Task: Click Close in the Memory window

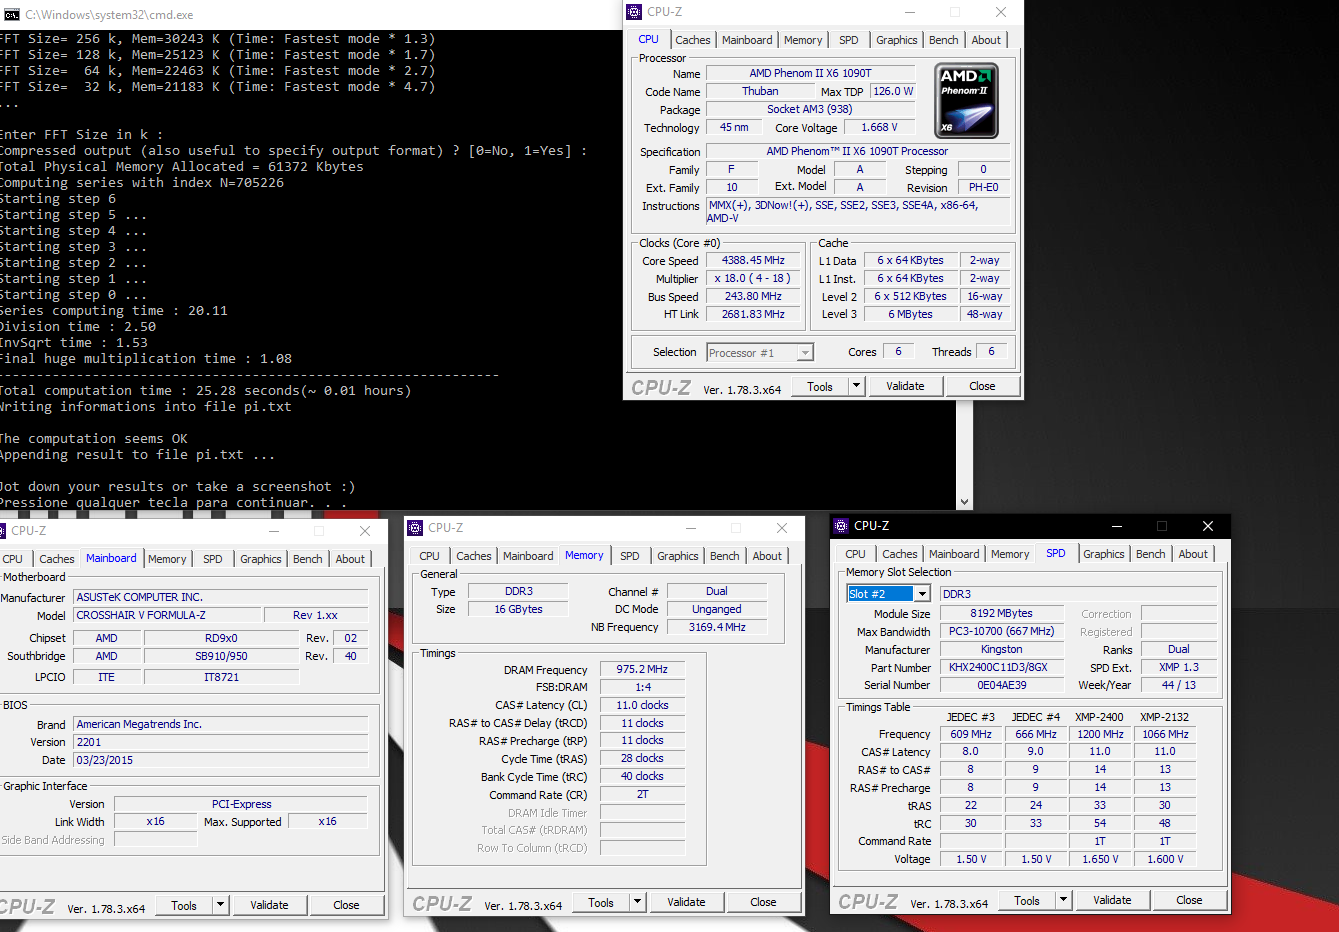Action: click(763, 902)
